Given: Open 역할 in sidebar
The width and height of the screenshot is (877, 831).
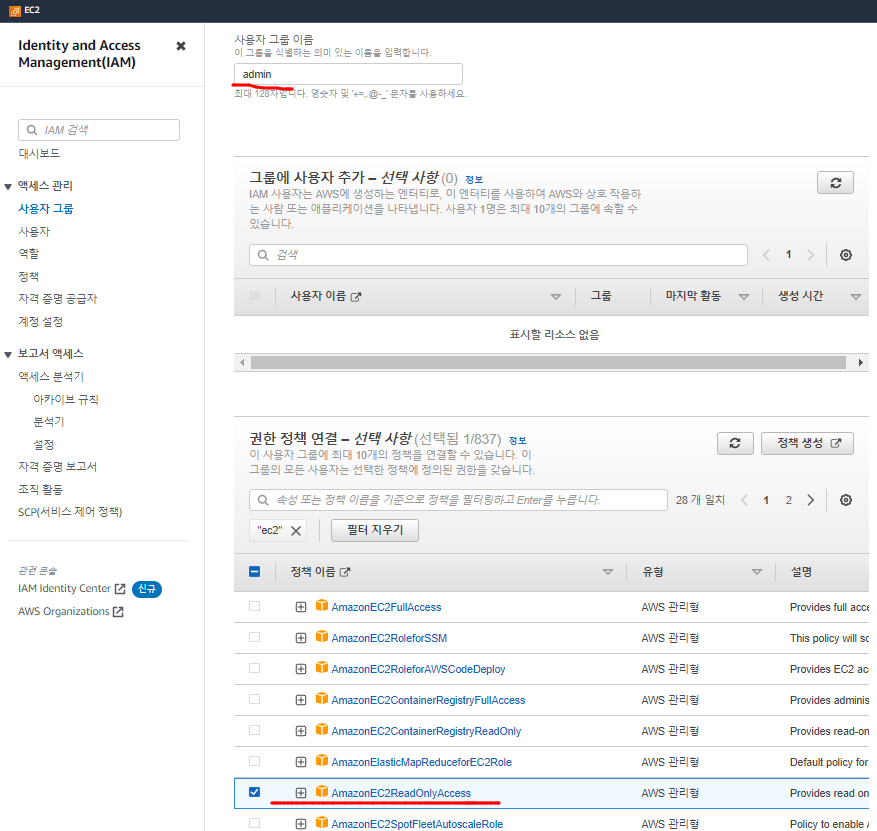Looking at the screenshot, I should coord(29,254).
